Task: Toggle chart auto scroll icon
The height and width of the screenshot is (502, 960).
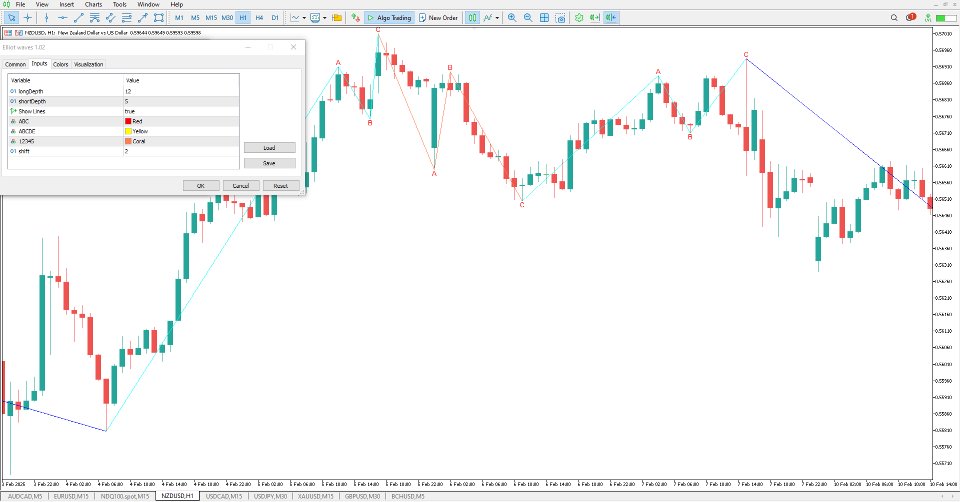Action: click(x=594, y=18)
